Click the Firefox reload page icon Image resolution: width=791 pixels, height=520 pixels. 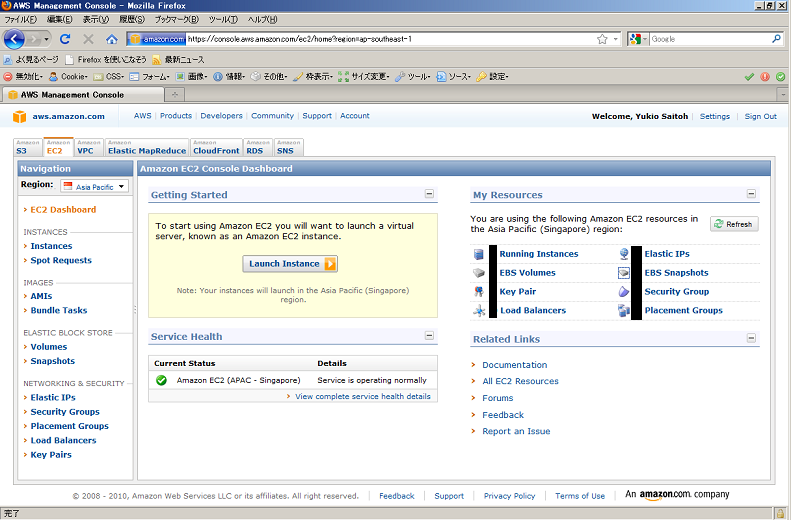click(65, 39)
